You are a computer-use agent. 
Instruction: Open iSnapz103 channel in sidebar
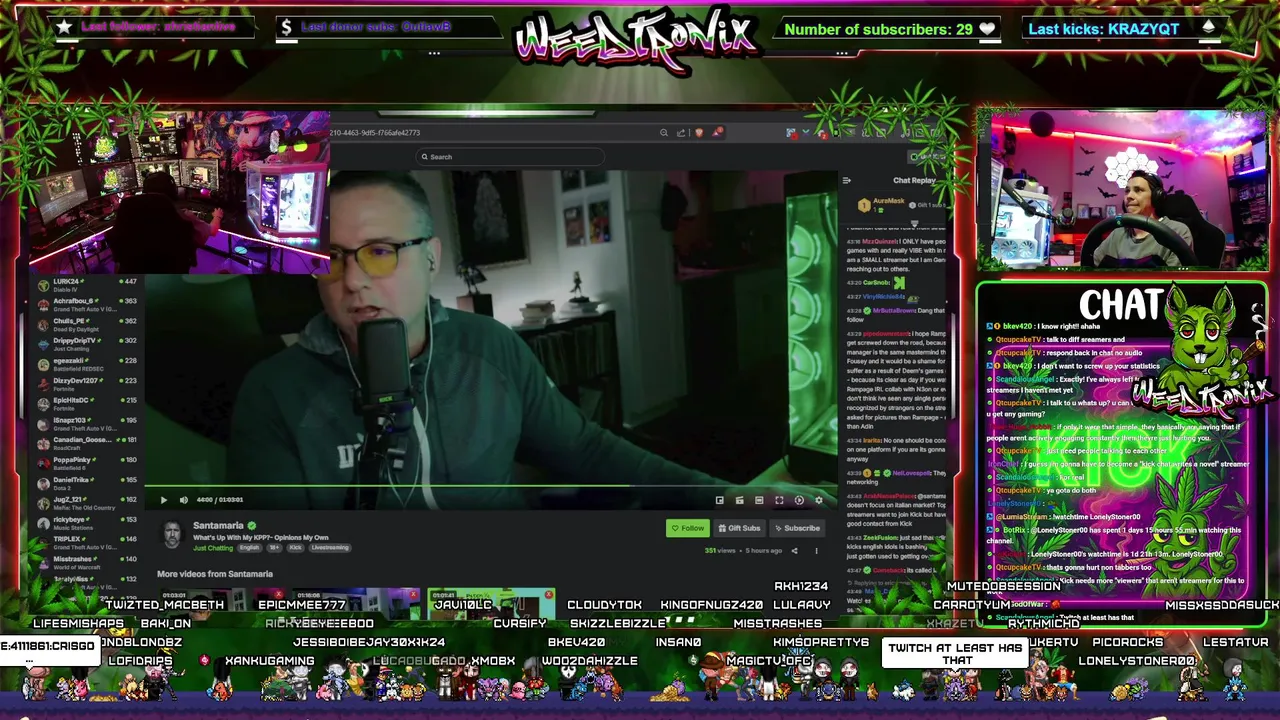[86, 424]
